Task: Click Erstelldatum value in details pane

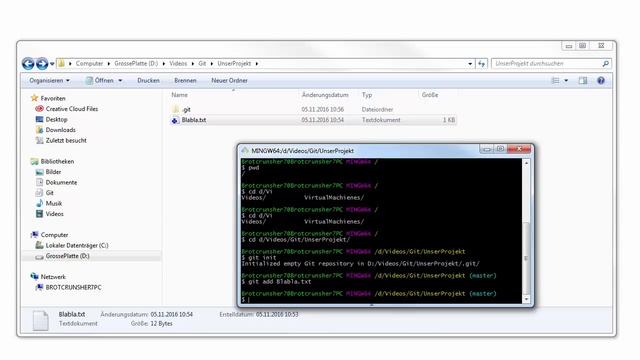Action: (277, 315)
